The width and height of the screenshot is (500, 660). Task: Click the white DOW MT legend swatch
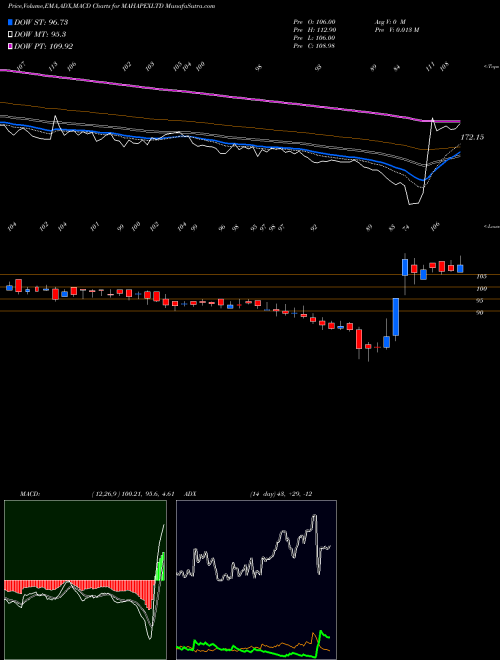[11, 35]
